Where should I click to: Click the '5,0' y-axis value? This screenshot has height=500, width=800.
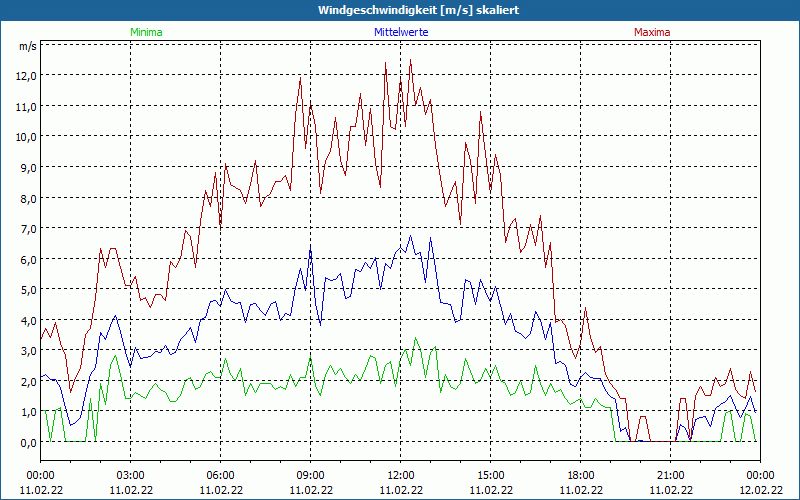tap(28, 290)
